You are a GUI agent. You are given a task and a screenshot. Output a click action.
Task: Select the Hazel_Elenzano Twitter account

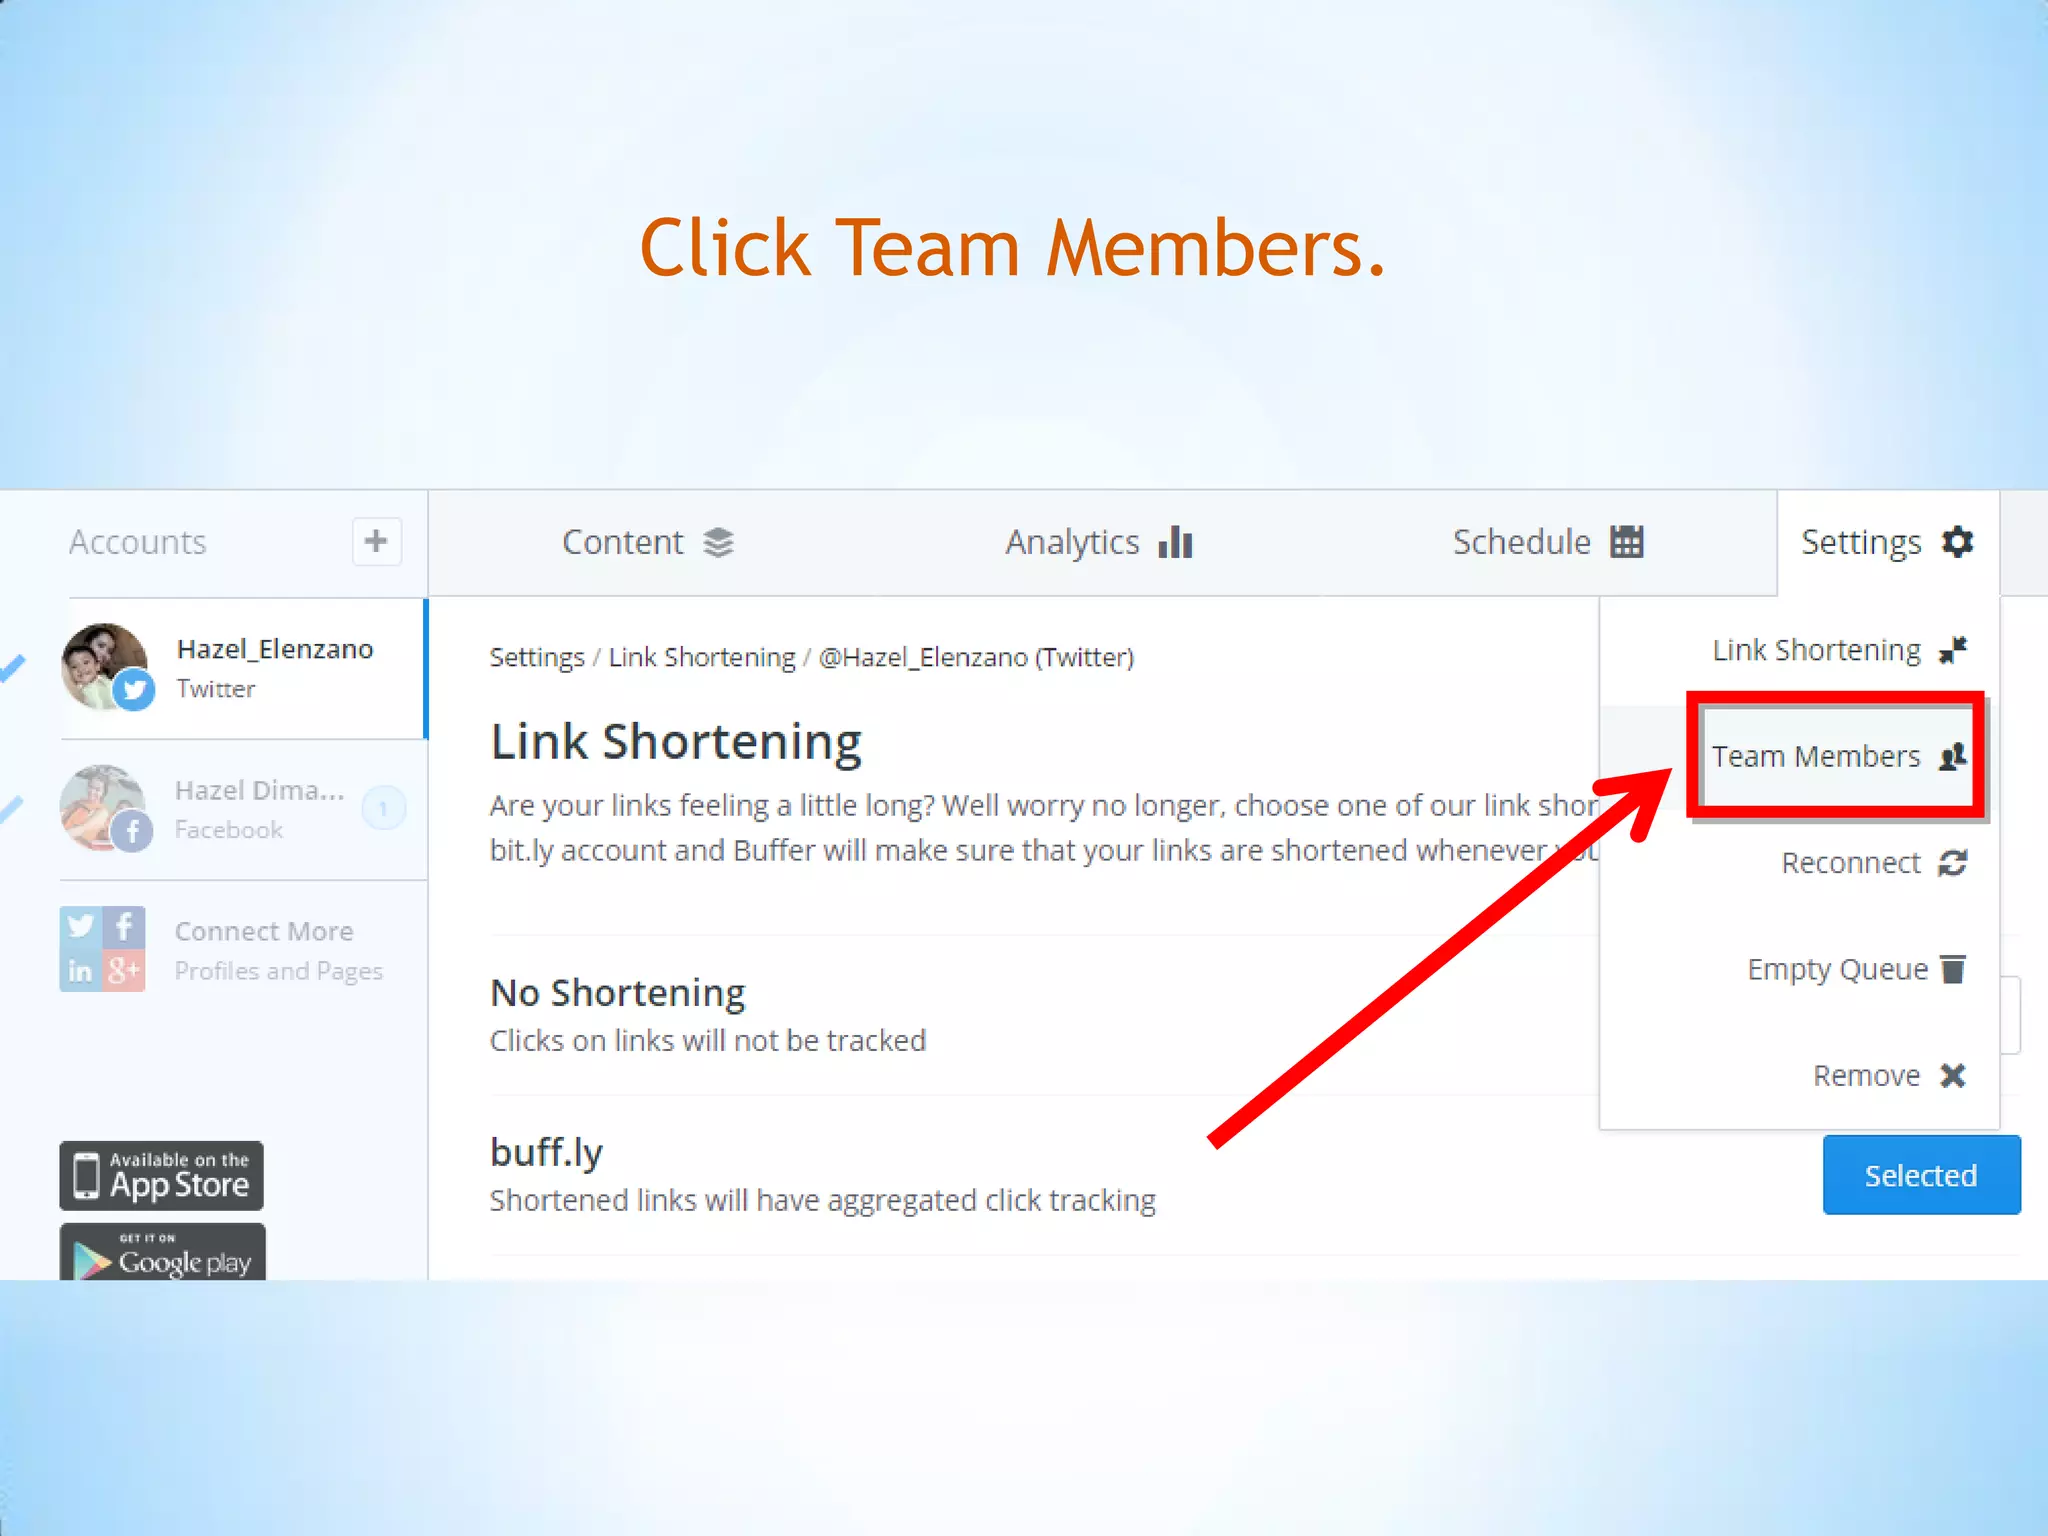[244, 668]
